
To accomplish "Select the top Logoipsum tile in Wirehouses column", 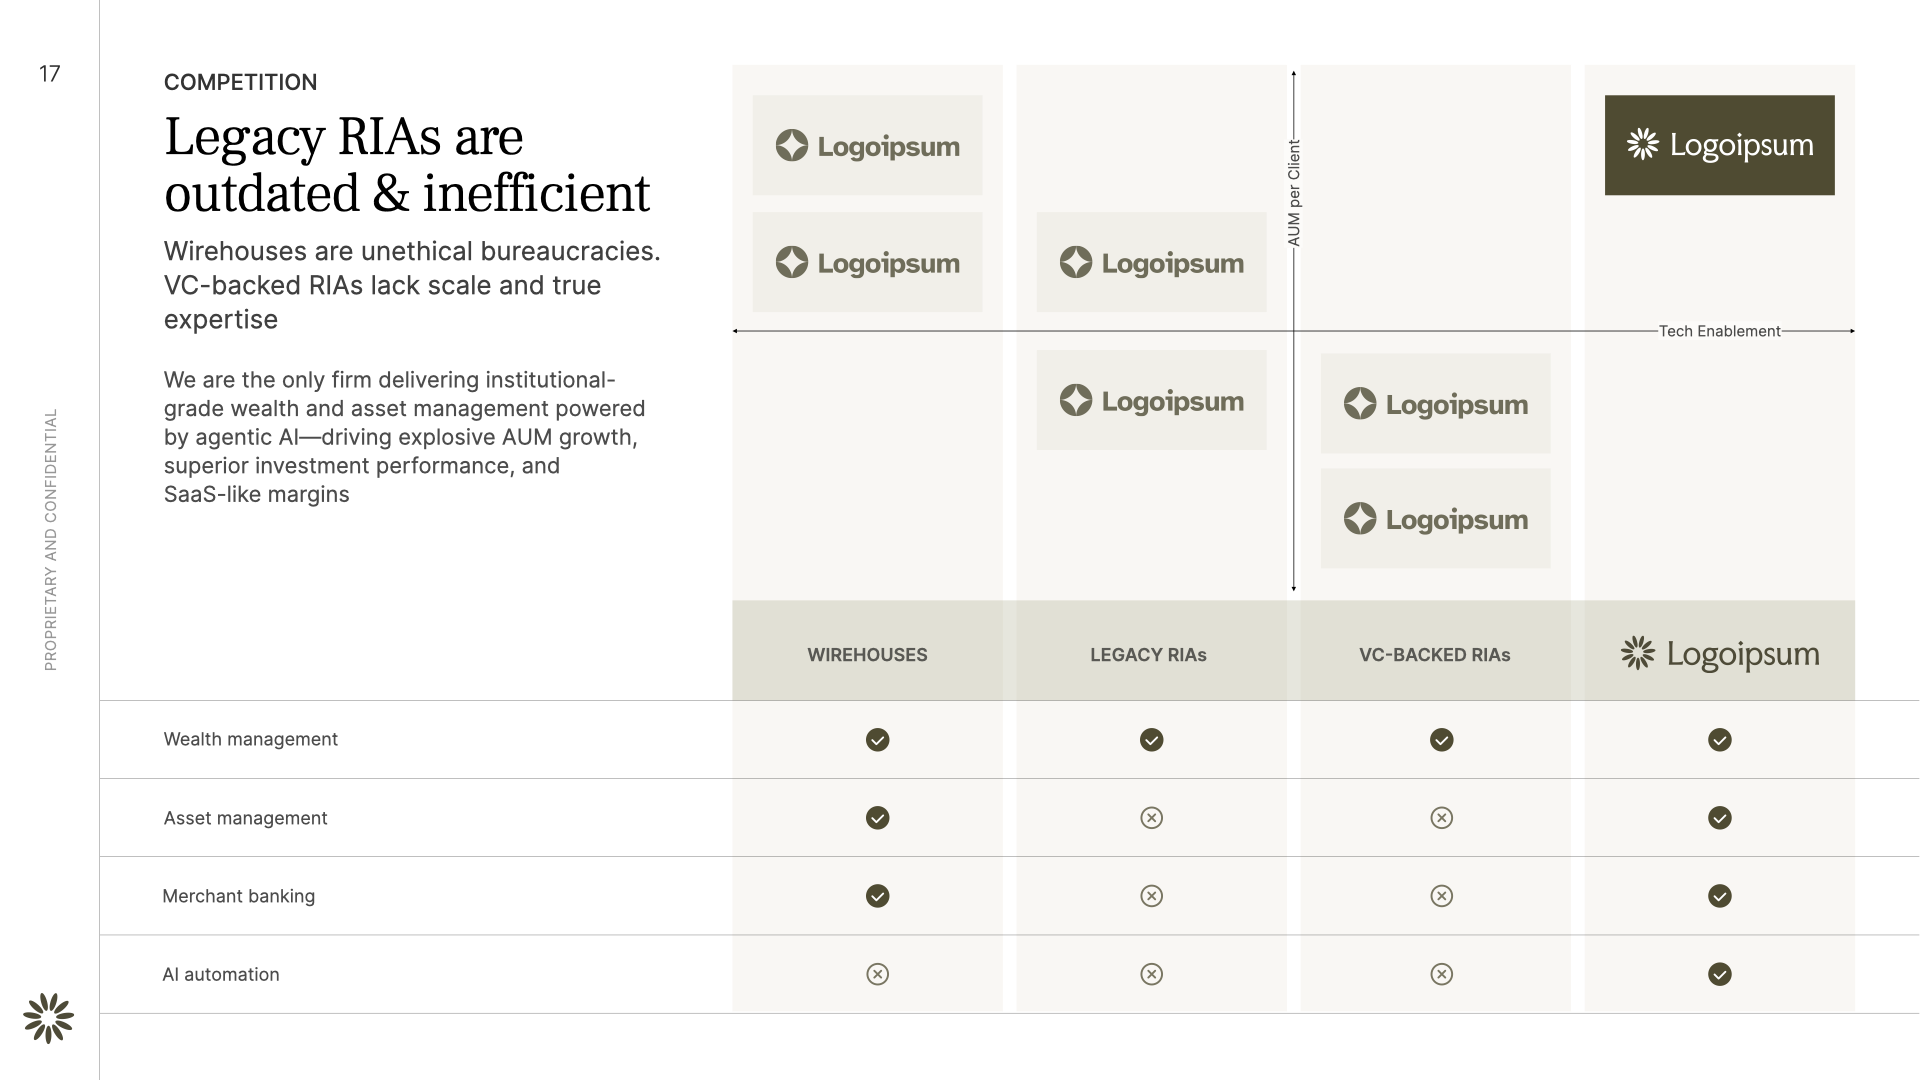I will [x=867, y=145].
